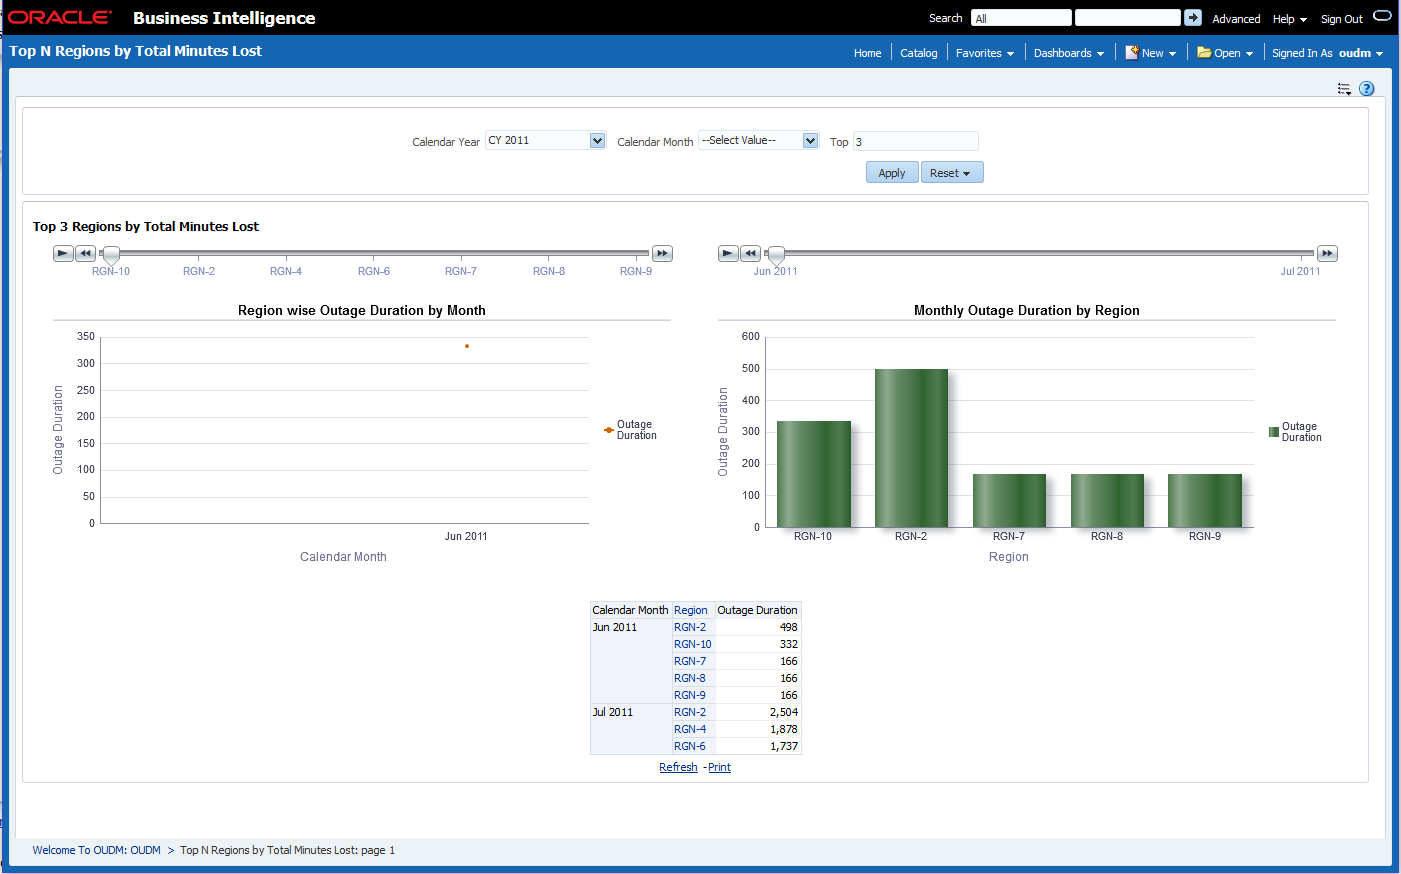Viewport: 1401px width, 874px height.
Task: Step forward on the month slider
Action: [1327, 254]
